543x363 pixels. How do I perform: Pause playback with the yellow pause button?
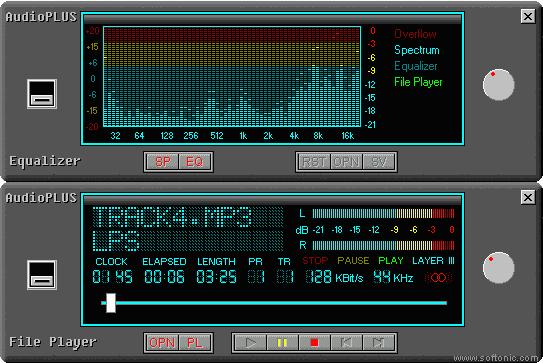point(282,343)
